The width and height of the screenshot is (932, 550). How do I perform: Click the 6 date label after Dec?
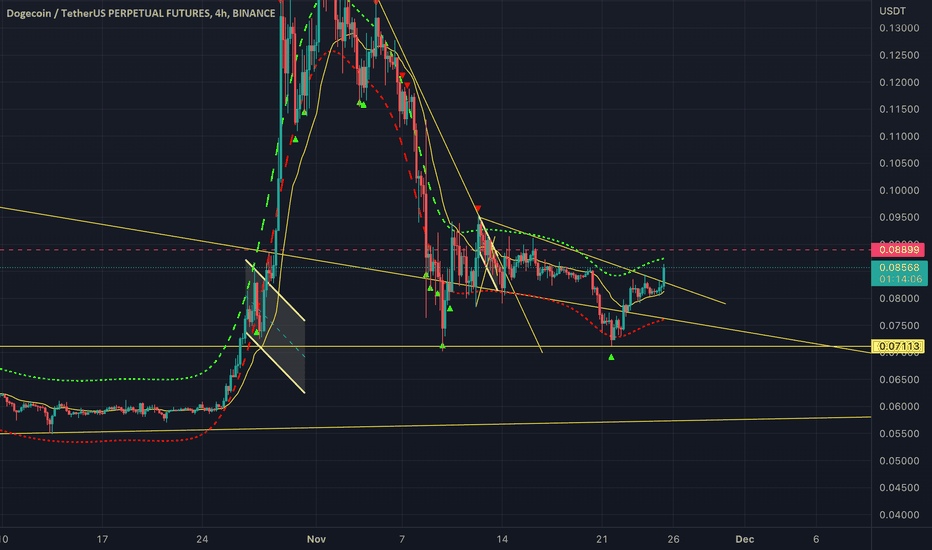[x=816, y=539]
